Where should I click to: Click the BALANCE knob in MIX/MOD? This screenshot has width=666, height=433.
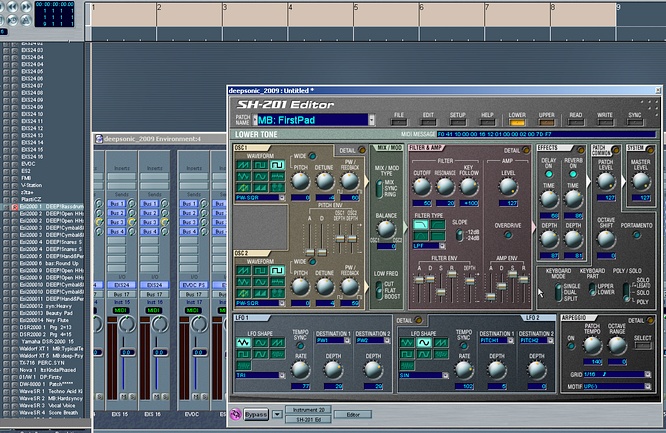(386, 230)
